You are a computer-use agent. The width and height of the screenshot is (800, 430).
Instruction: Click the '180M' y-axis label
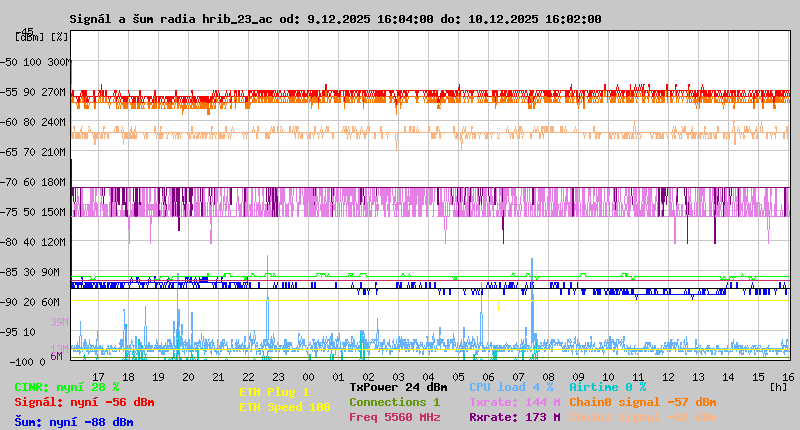56,182
